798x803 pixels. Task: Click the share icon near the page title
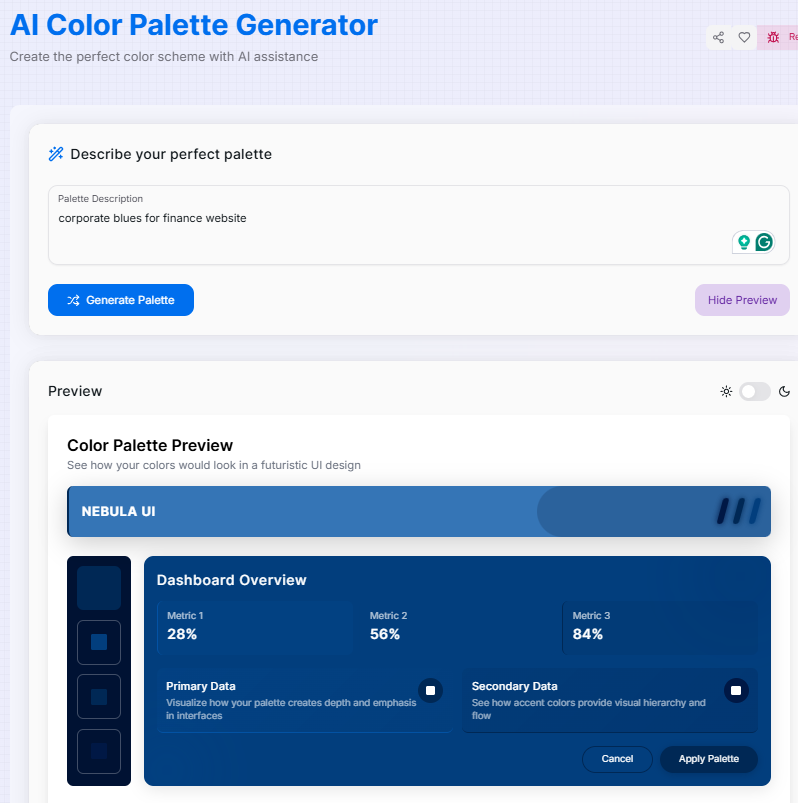[718, 36]
